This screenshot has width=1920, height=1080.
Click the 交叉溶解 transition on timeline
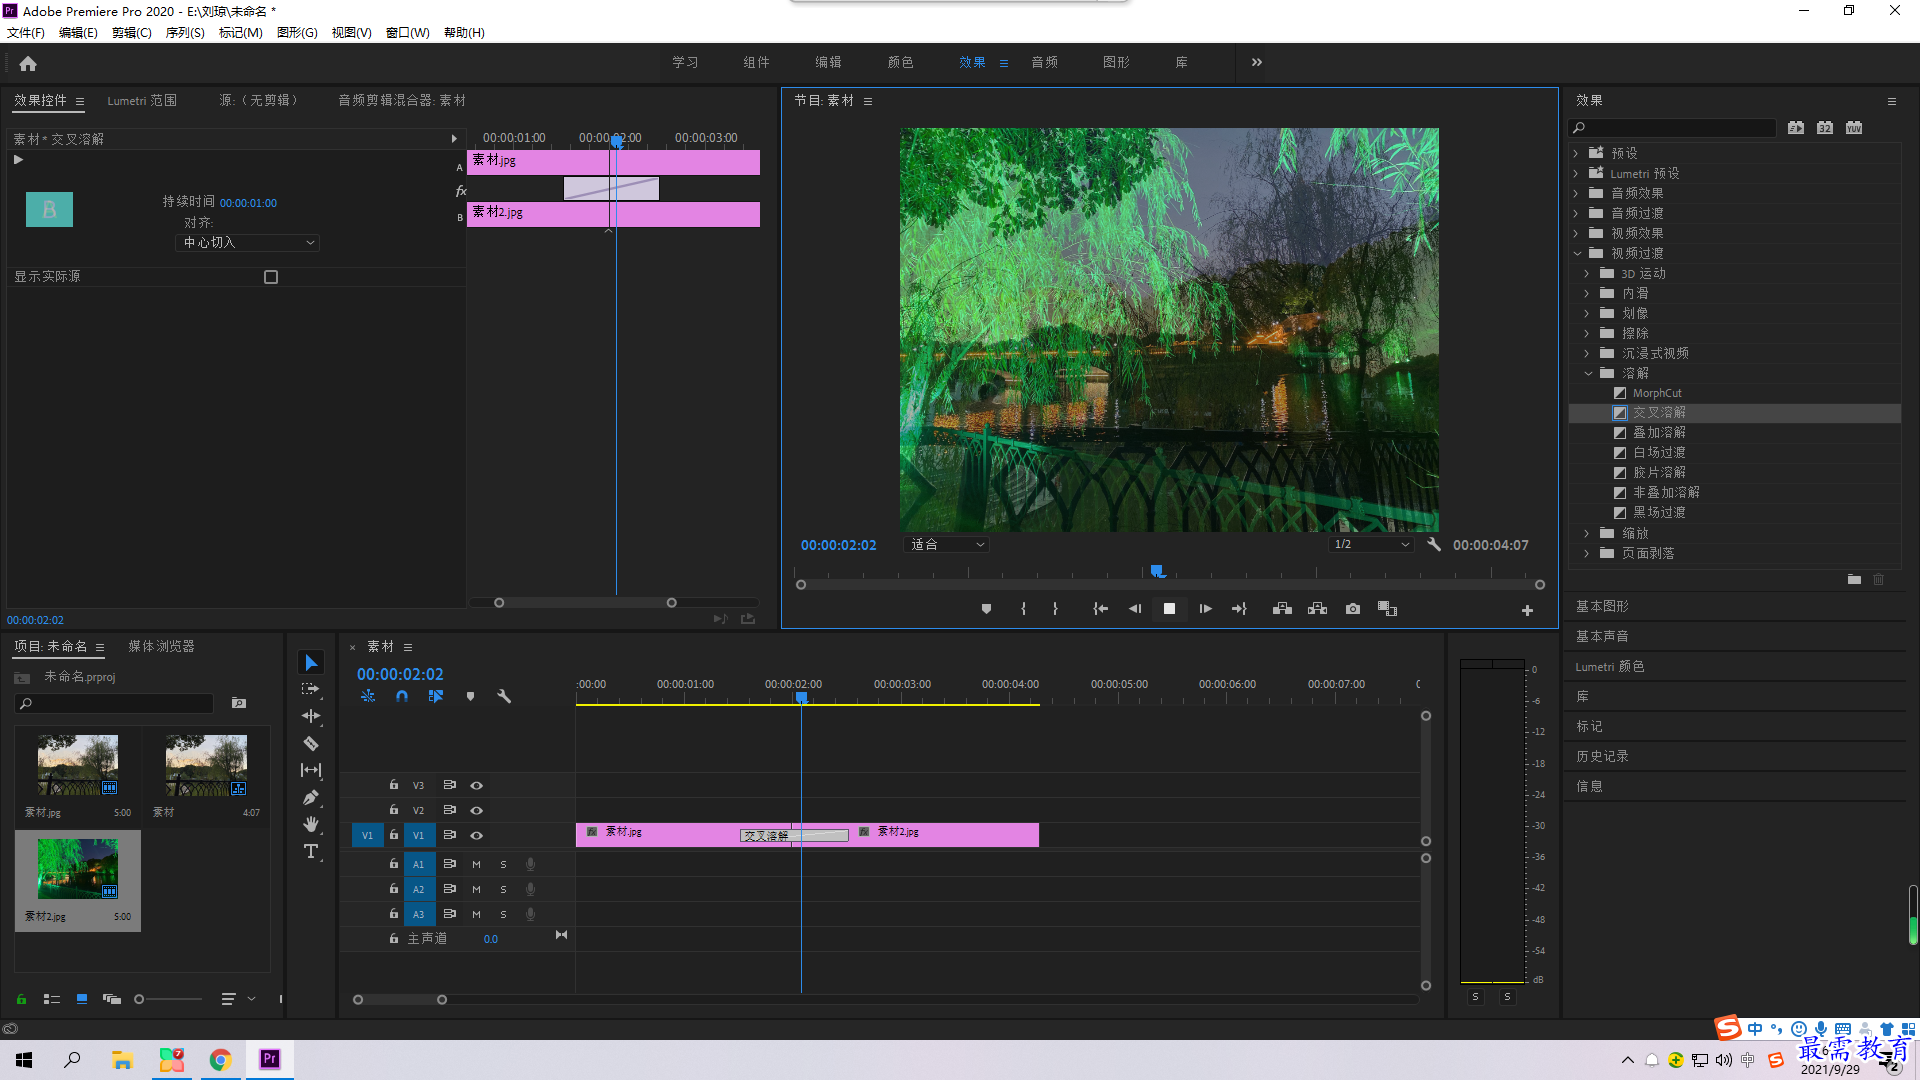click(793, 835)
